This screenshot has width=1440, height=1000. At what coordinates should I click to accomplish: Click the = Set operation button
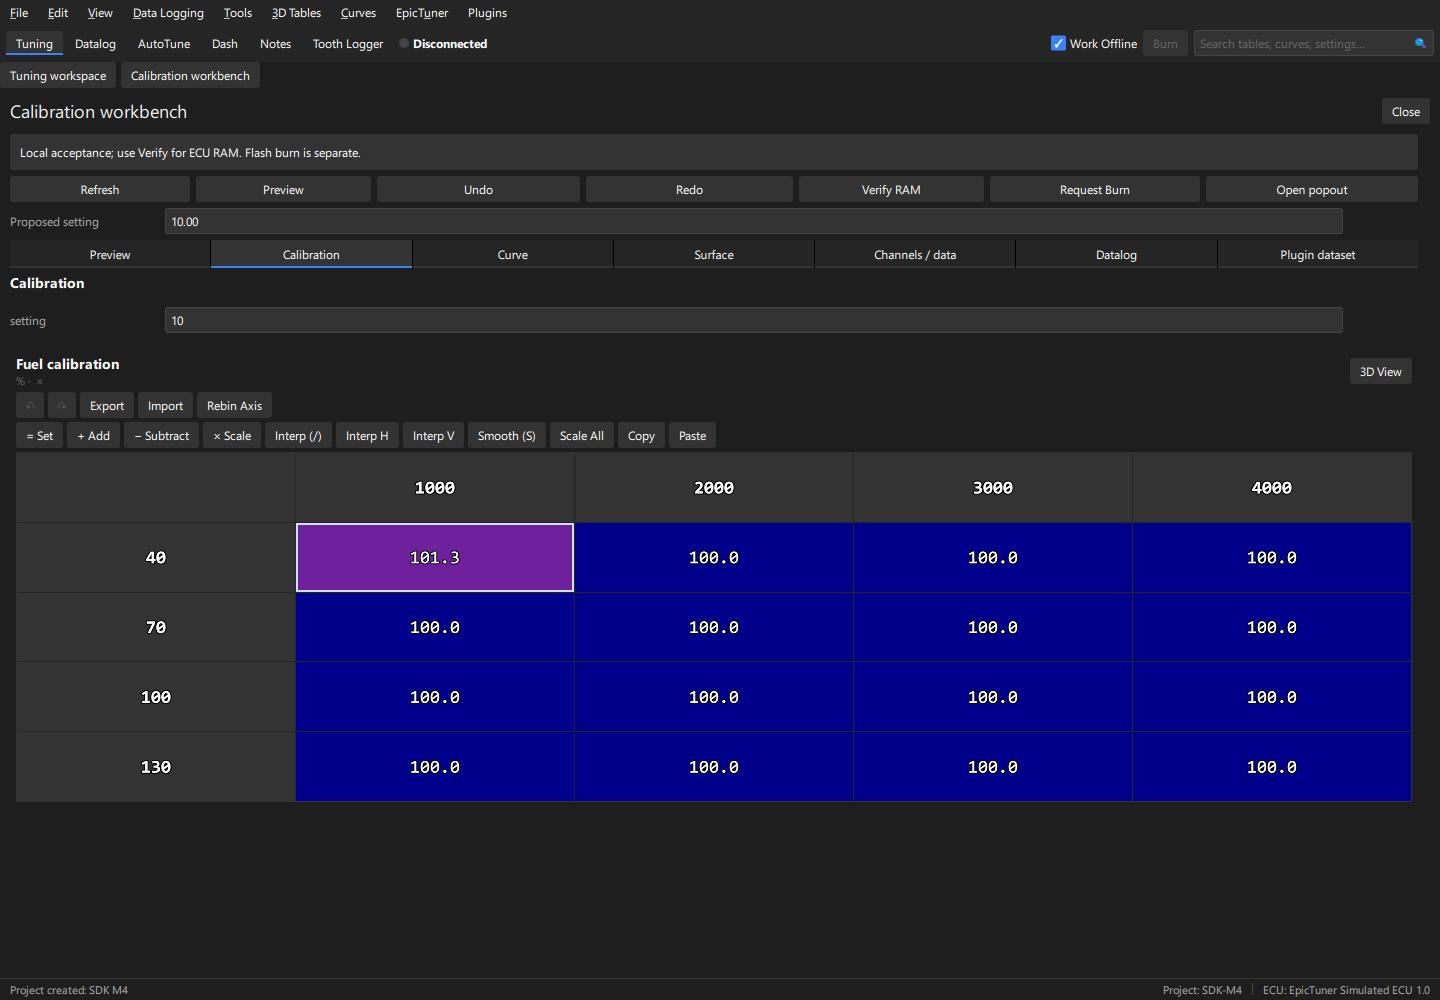(x=40, y=436)
